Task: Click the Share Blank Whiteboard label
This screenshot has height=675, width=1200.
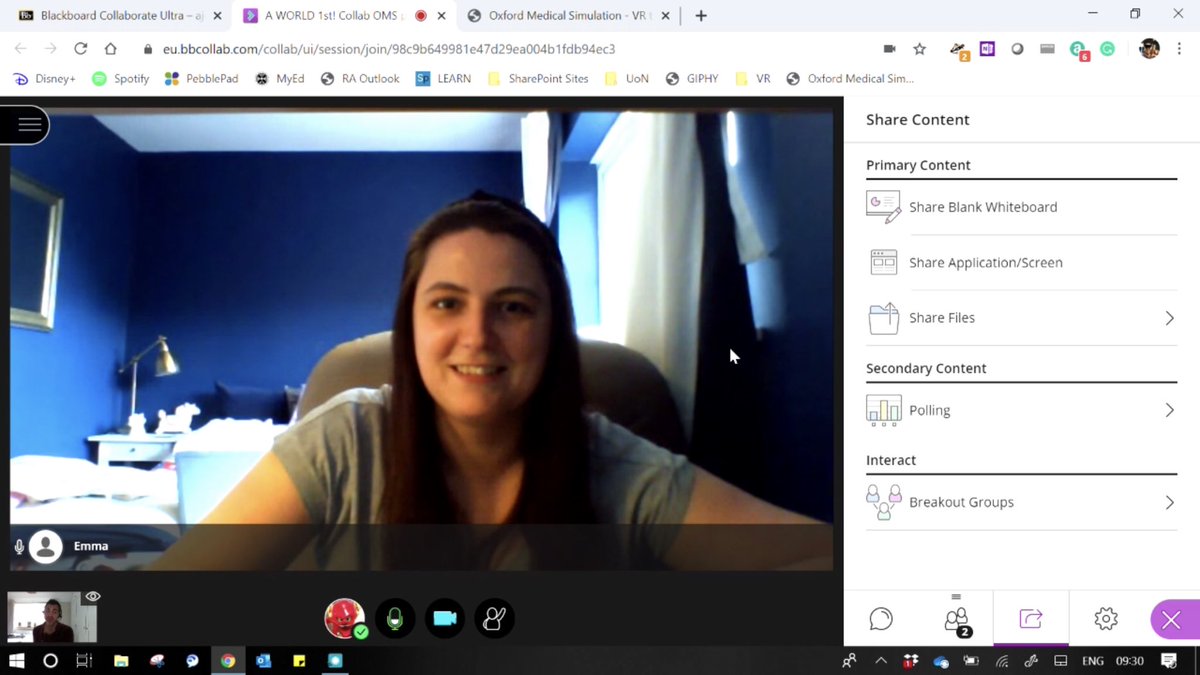Action: [983, 207]
